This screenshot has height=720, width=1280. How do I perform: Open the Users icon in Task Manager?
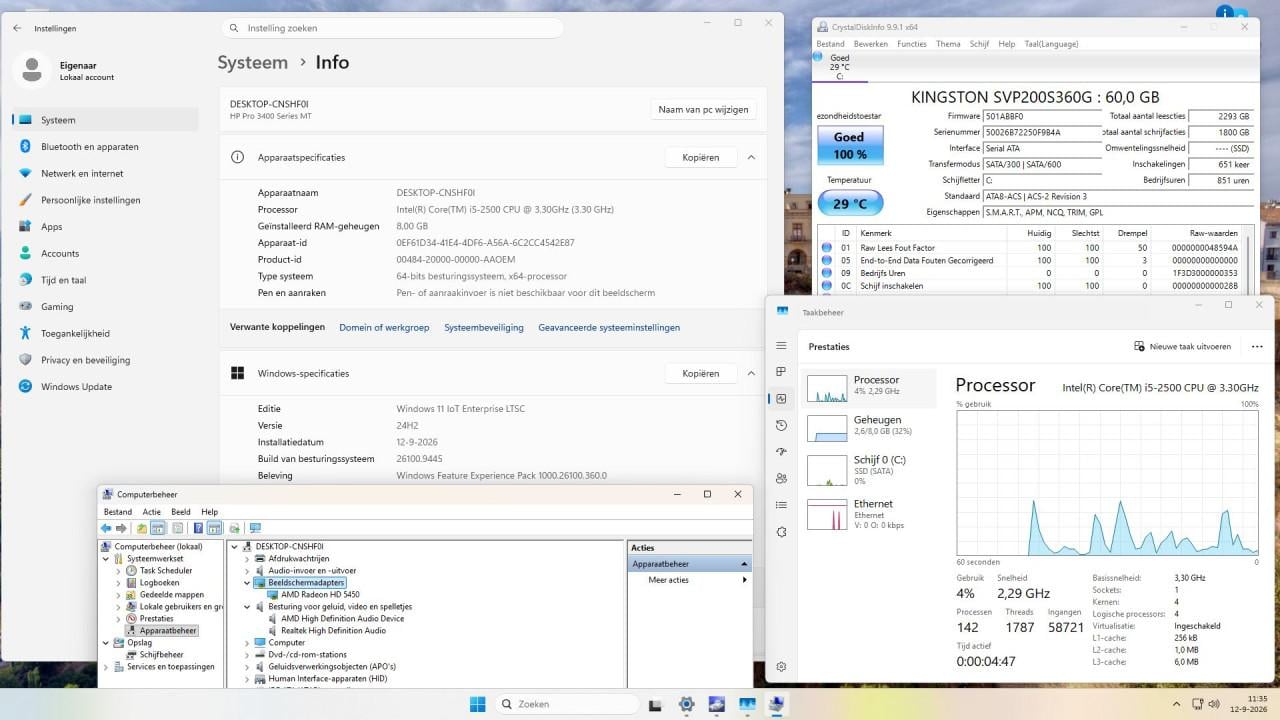click(781, 478)
